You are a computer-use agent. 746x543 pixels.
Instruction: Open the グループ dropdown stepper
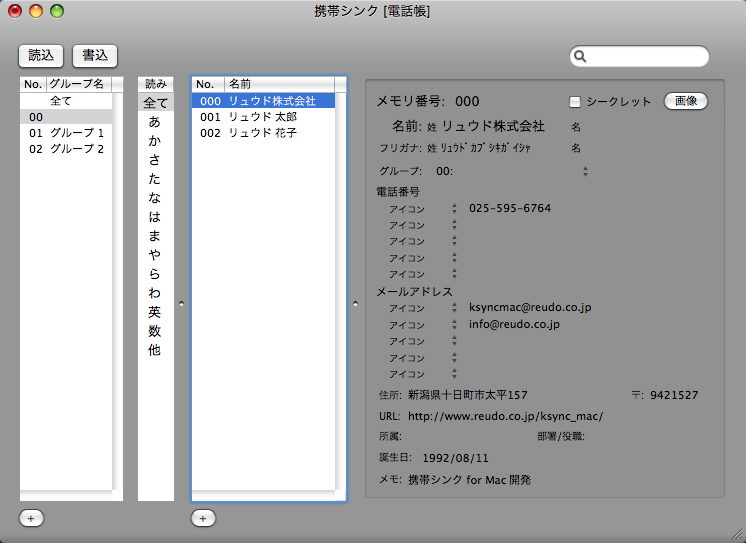[585, 171]
